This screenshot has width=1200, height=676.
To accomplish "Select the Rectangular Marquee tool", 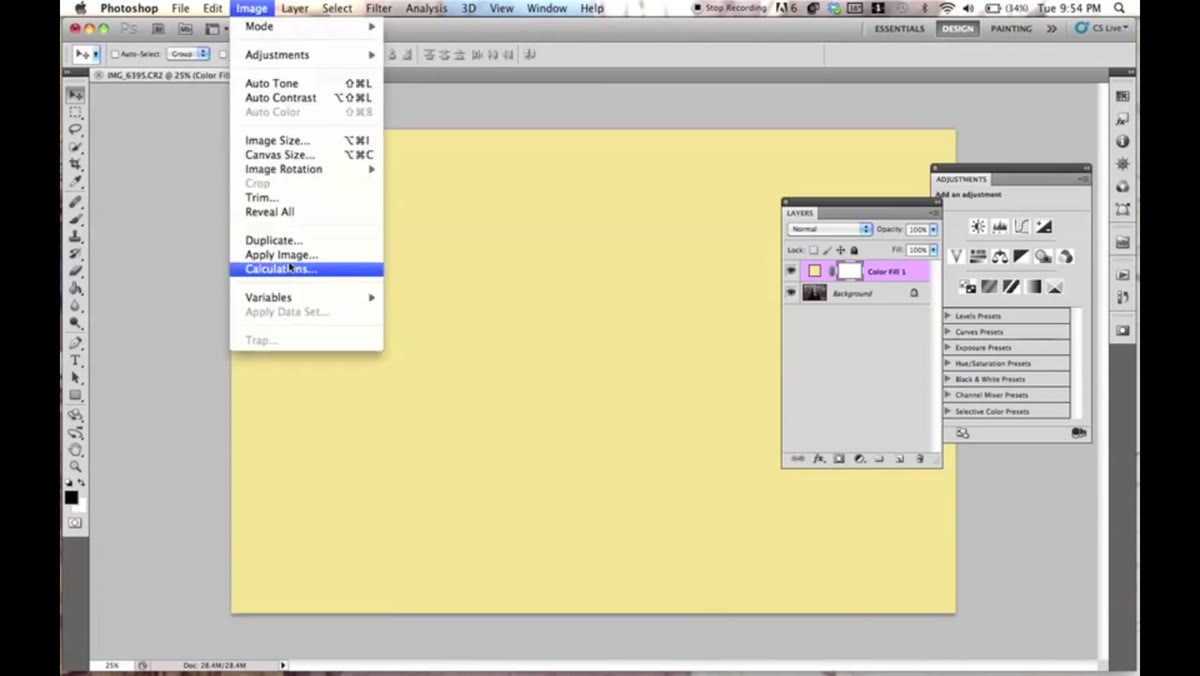I will 75,112.
